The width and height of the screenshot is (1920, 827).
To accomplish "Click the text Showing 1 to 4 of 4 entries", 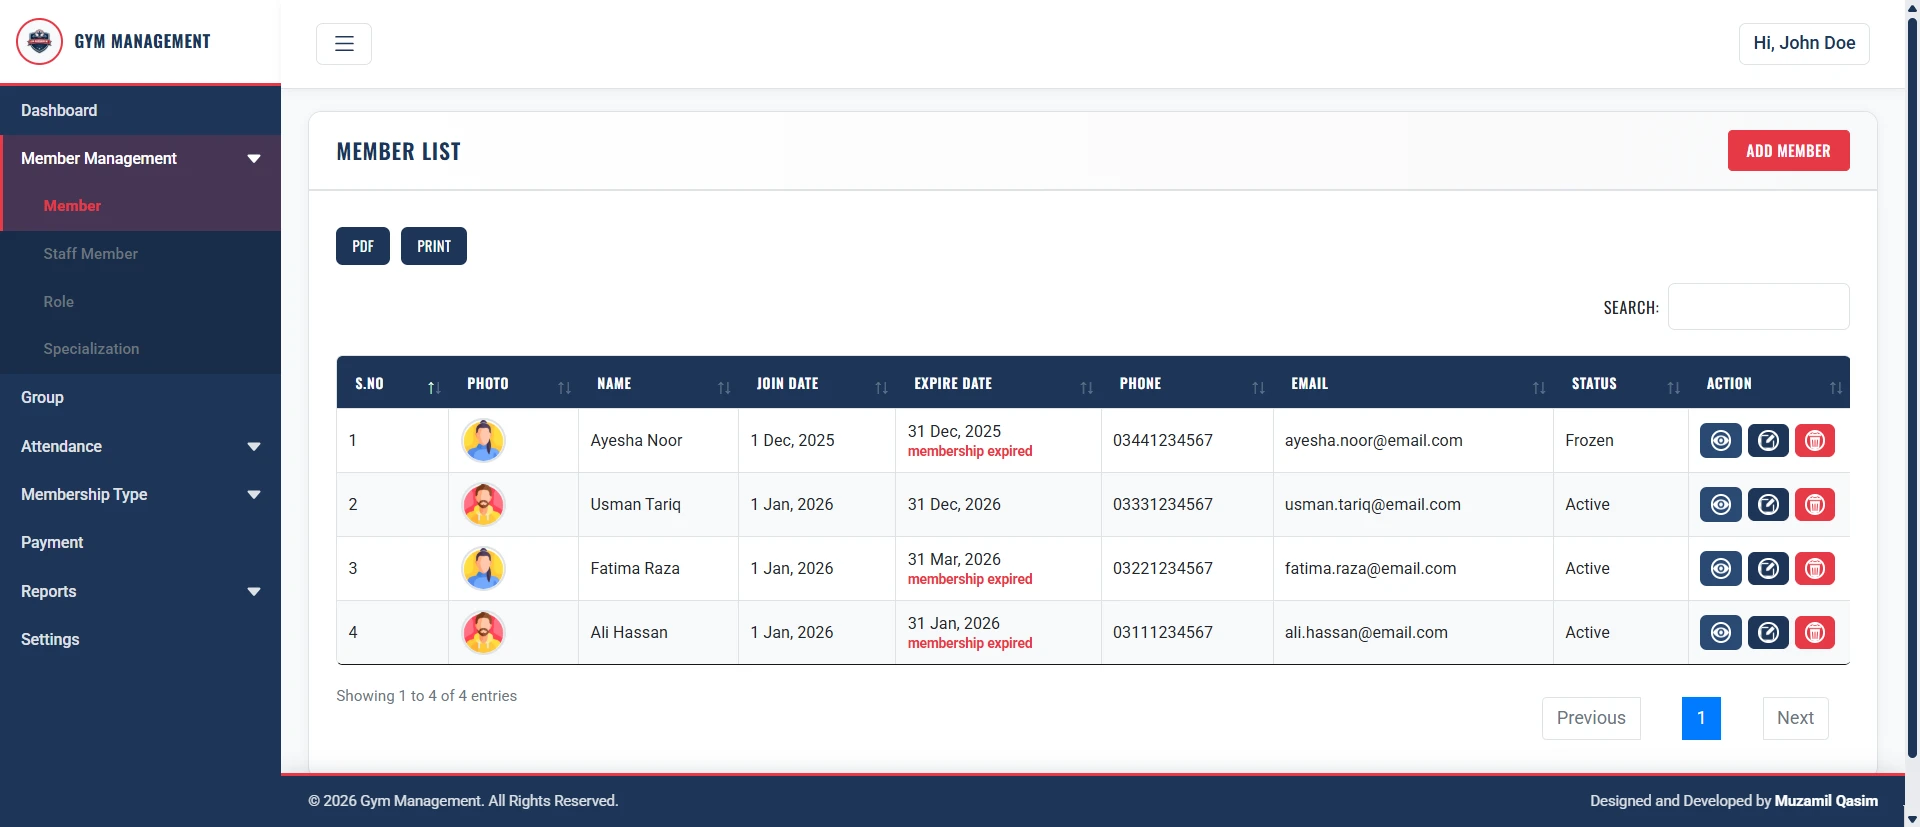I will tap(426, 696).
